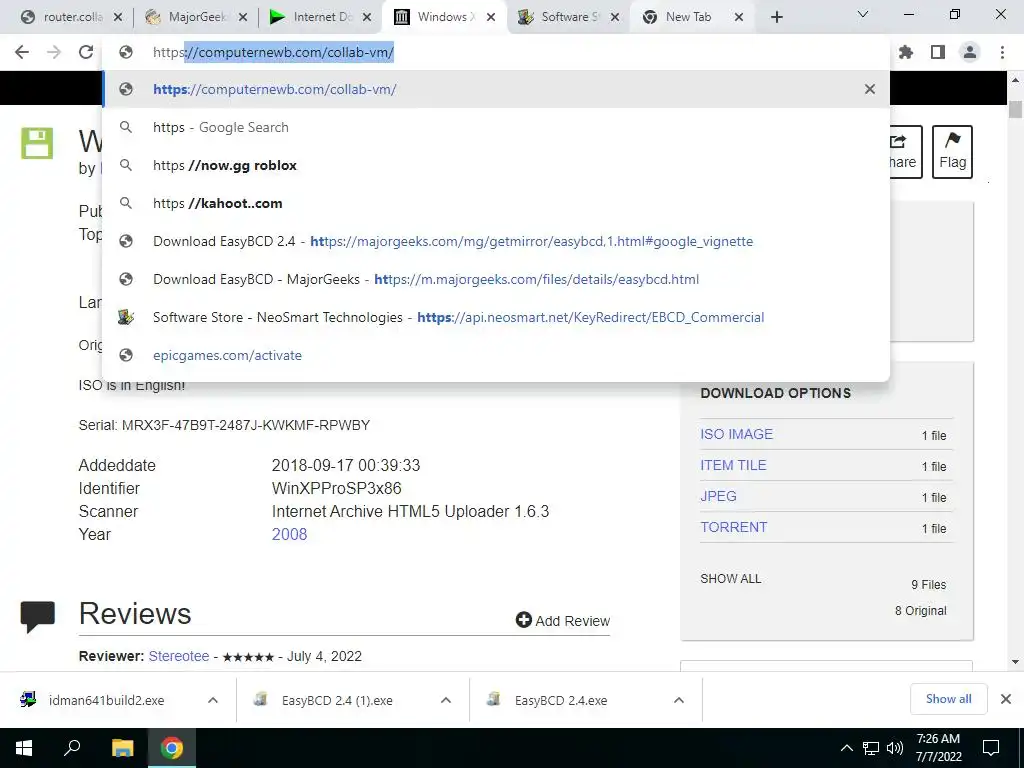Image resolution: width=1024 pixels, height=768 pixels.
Task: Open the Chrome profile avatar
Action: pyautogui.click(x=970, y=52)
